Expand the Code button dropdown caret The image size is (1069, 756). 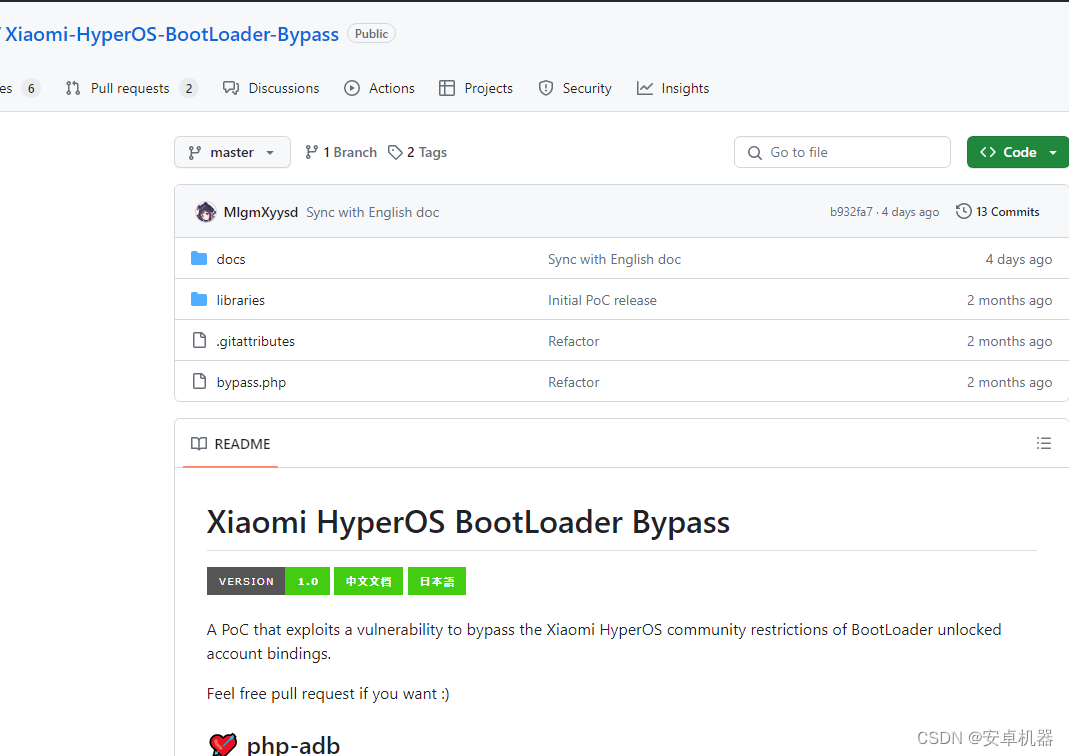pyautogui.click(x=1053, y=153)
